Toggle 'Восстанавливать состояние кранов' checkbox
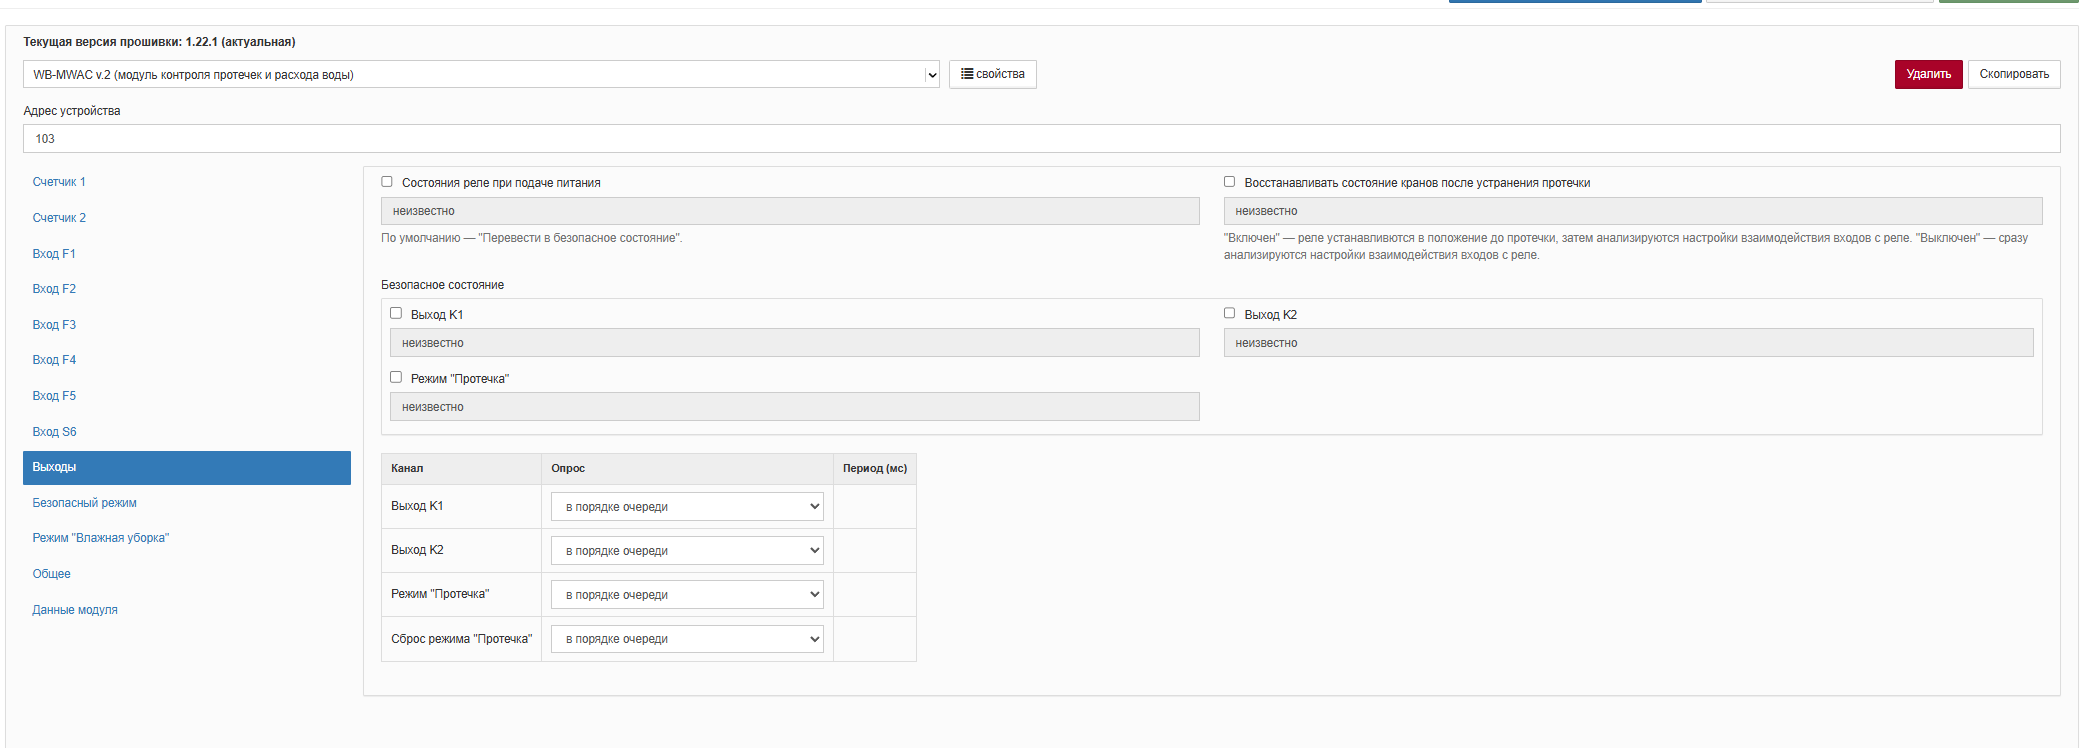2092x748 pixels. tap(1230, 182)
